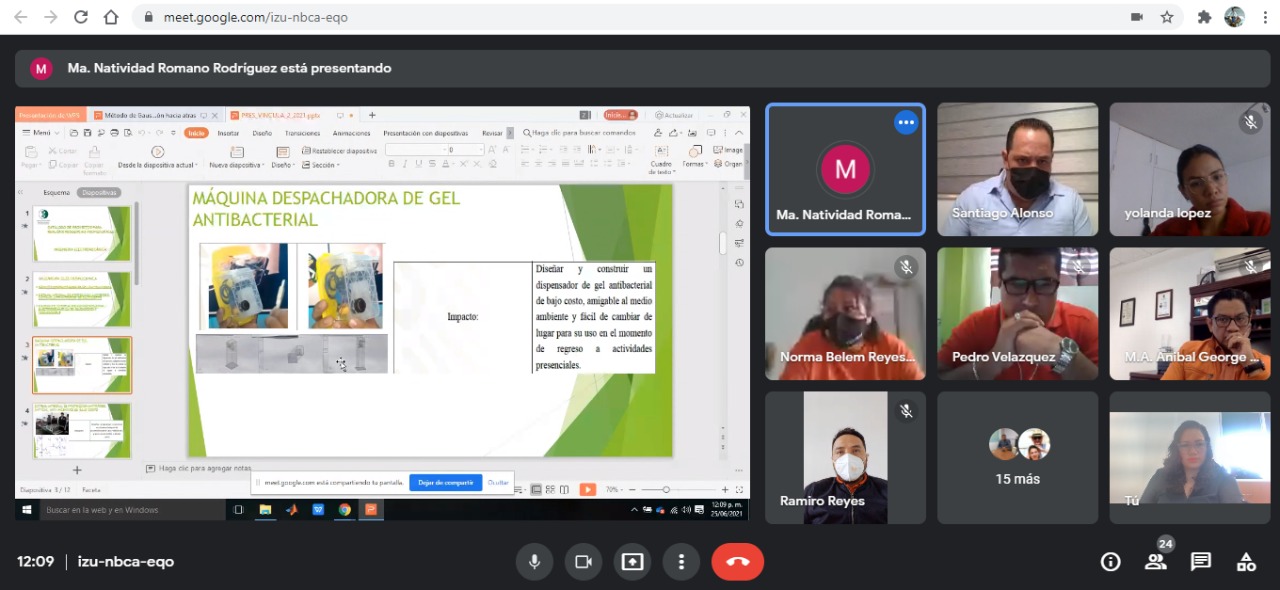Mute the microphone in the call bar
Viewport: 1280px width, 590px height.
pos(534,562)
